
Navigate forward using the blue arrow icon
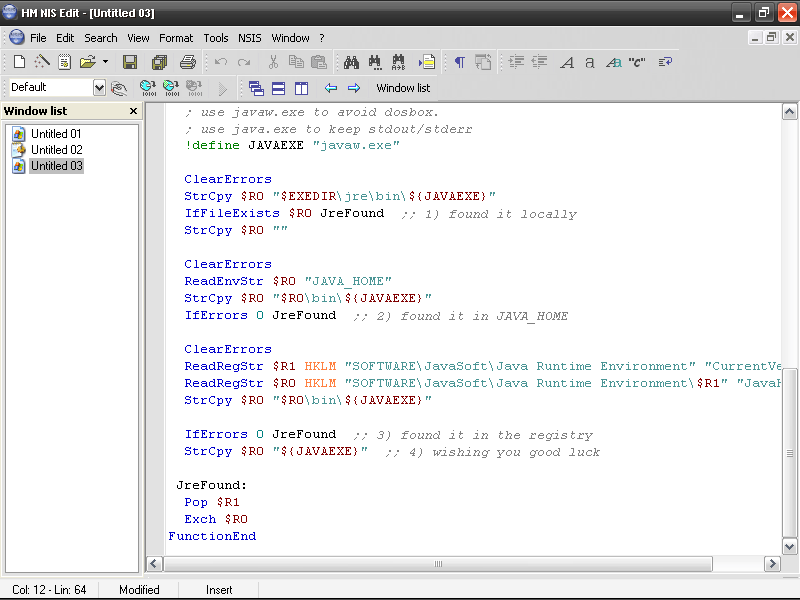tap(354, 88)
